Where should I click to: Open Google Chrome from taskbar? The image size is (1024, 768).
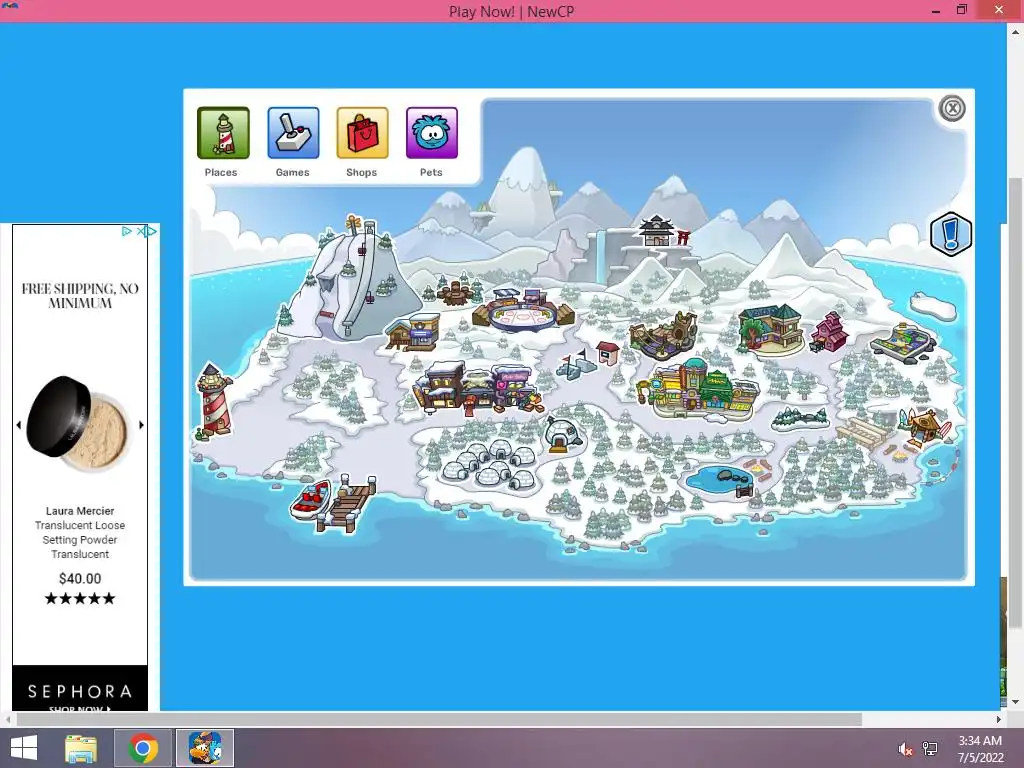click(x=143, y=748)
